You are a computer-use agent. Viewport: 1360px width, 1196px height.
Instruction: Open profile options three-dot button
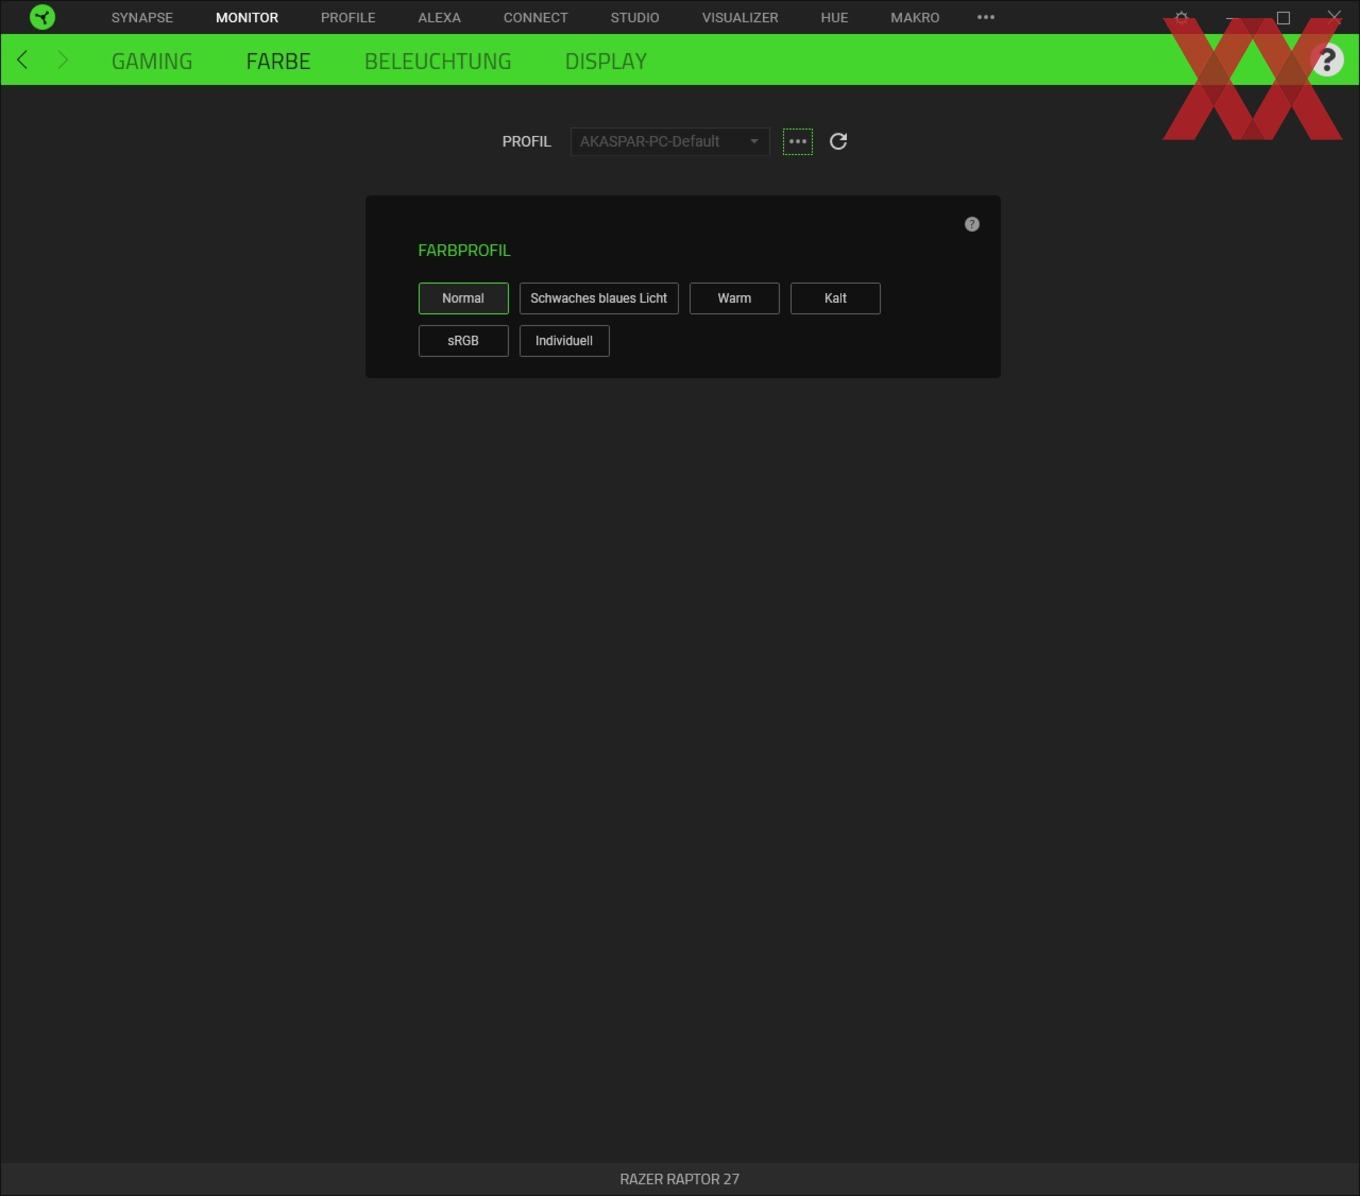797,141
